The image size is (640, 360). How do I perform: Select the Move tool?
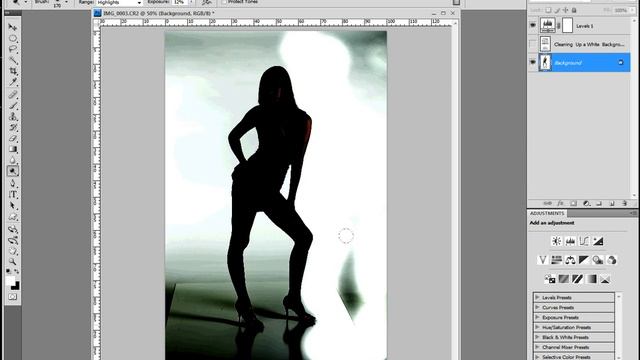13,27
